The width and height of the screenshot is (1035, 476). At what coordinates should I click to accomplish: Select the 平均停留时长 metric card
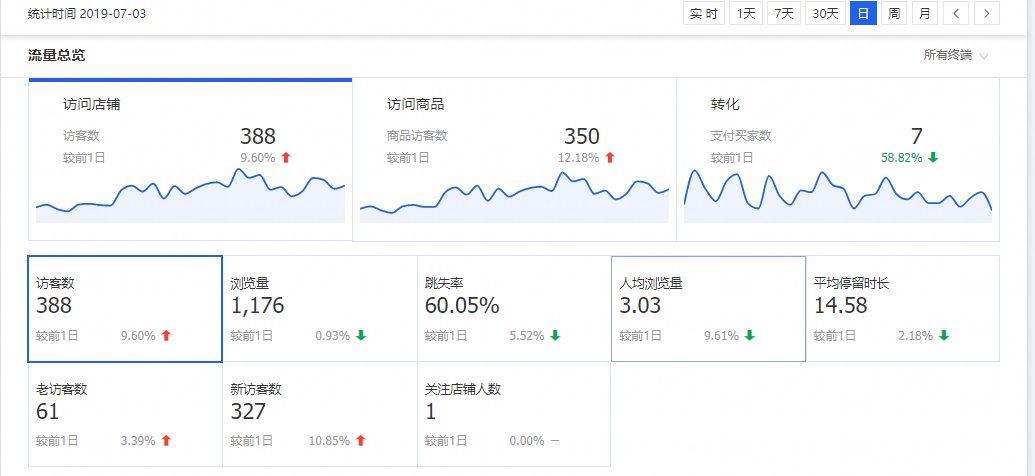click(902, 308)
